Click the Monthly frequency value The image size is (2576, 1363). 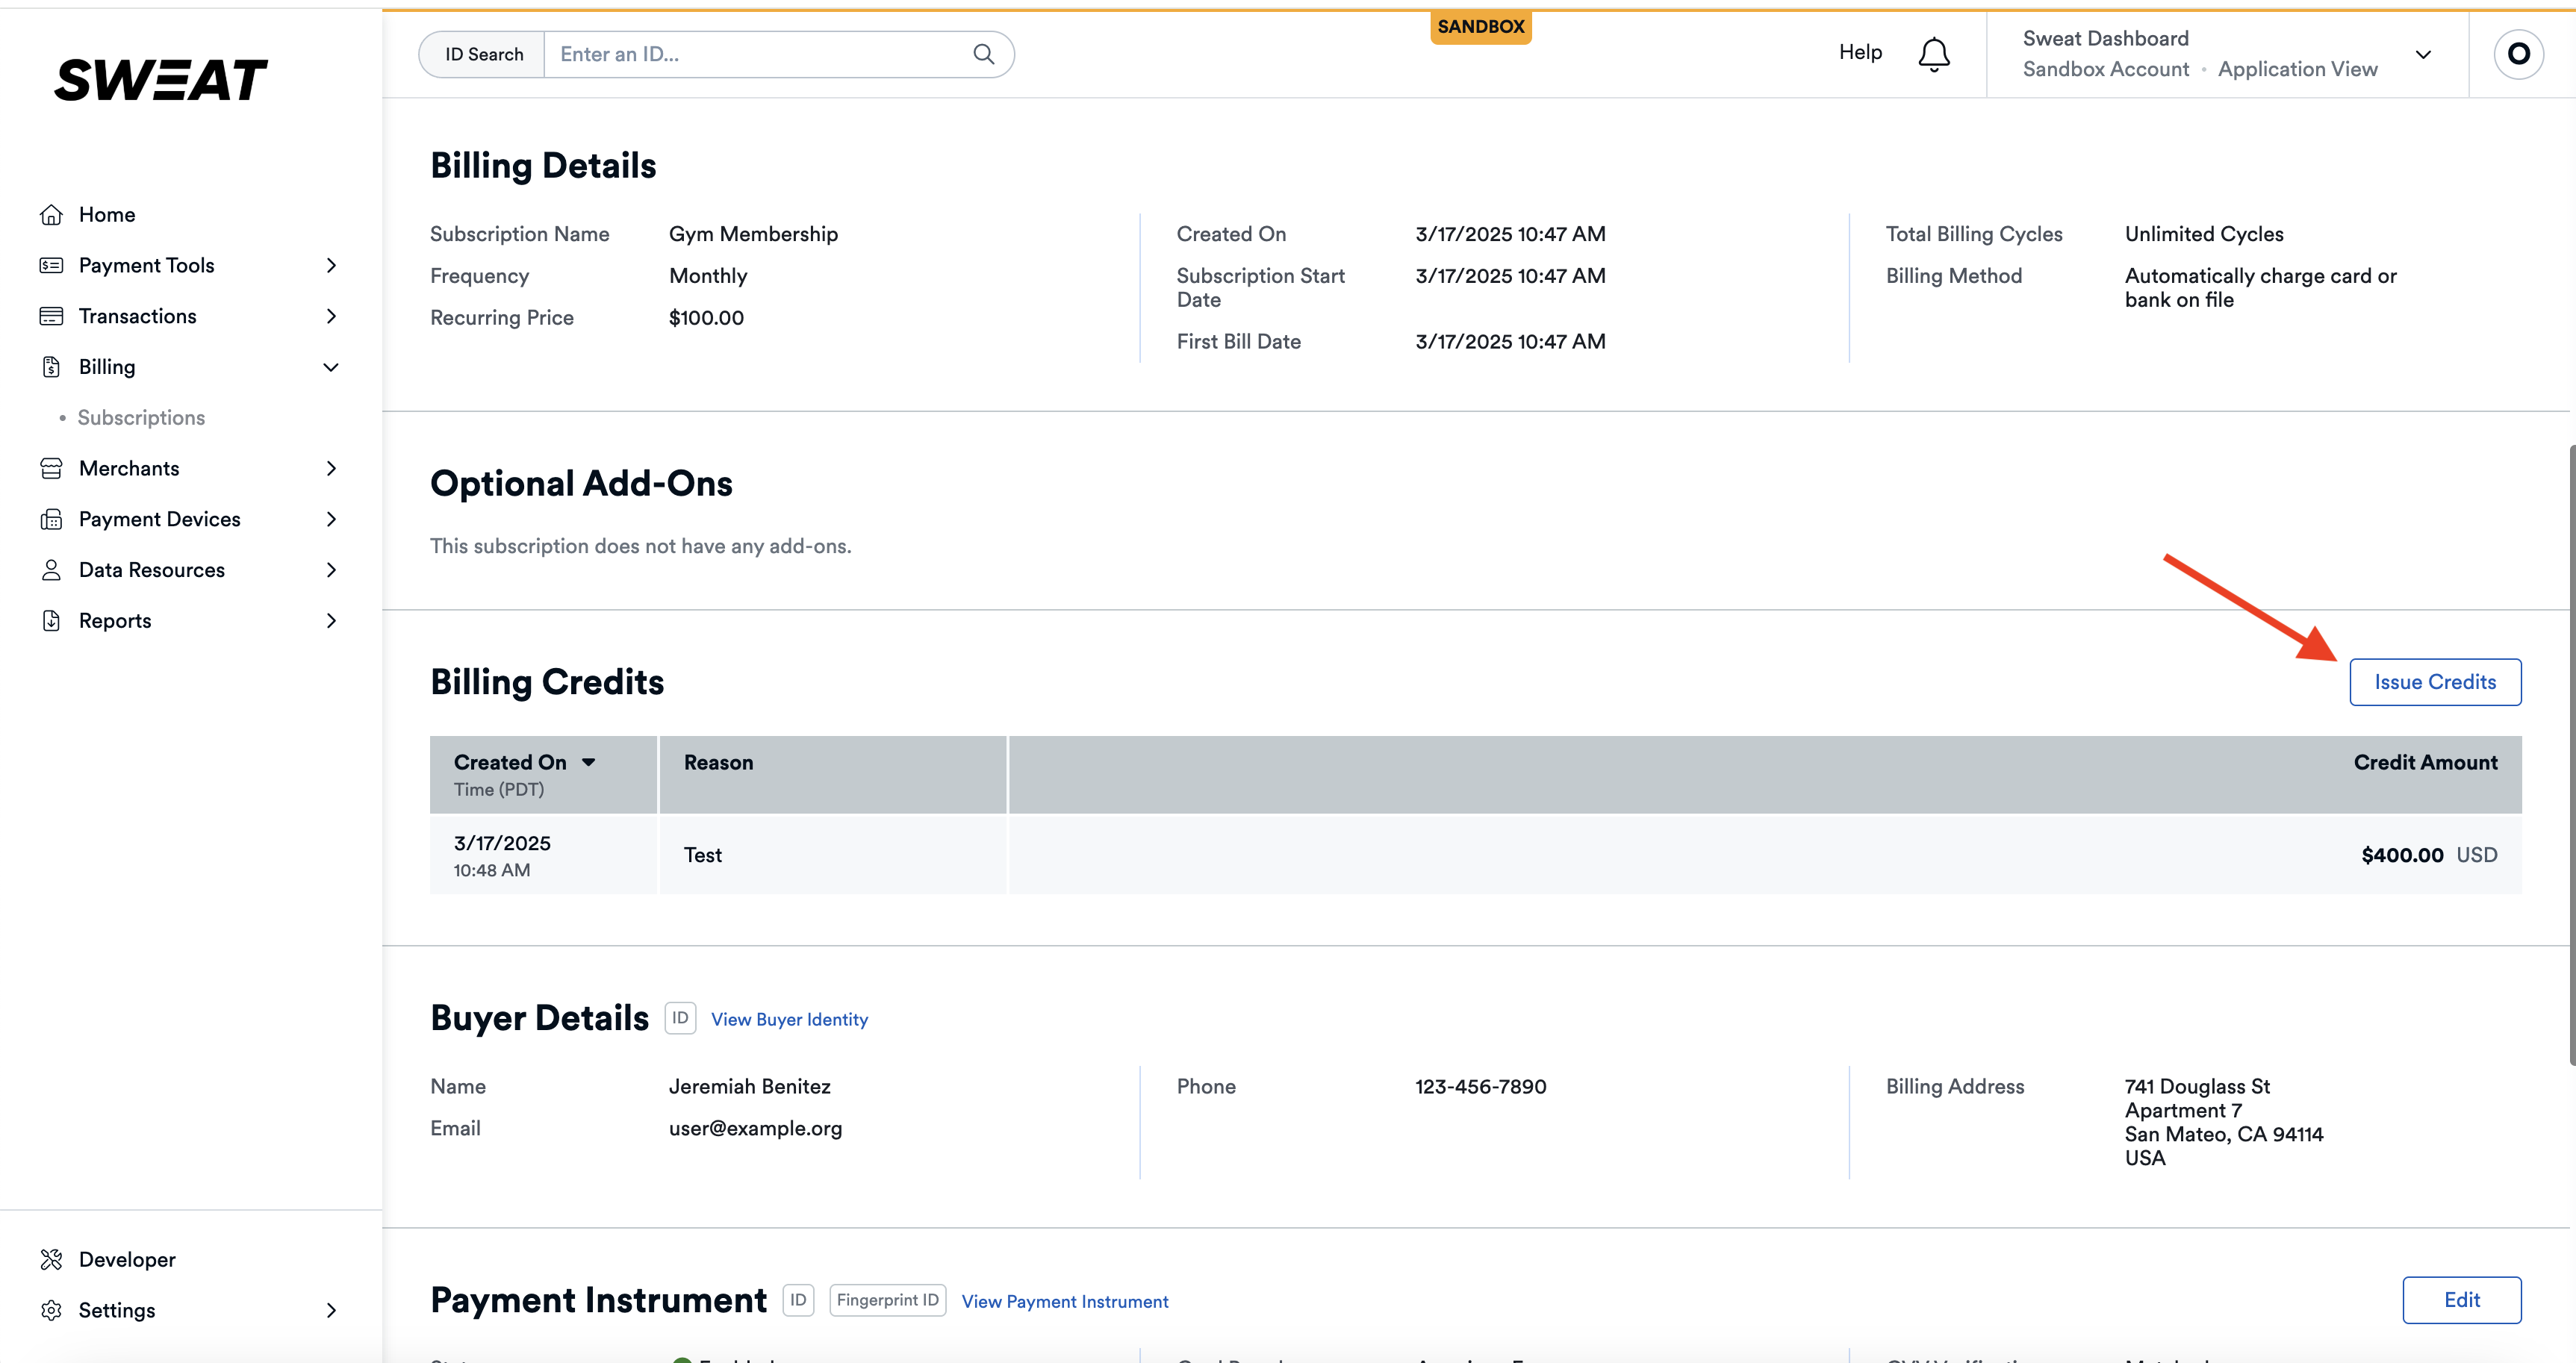coord(708,276)
